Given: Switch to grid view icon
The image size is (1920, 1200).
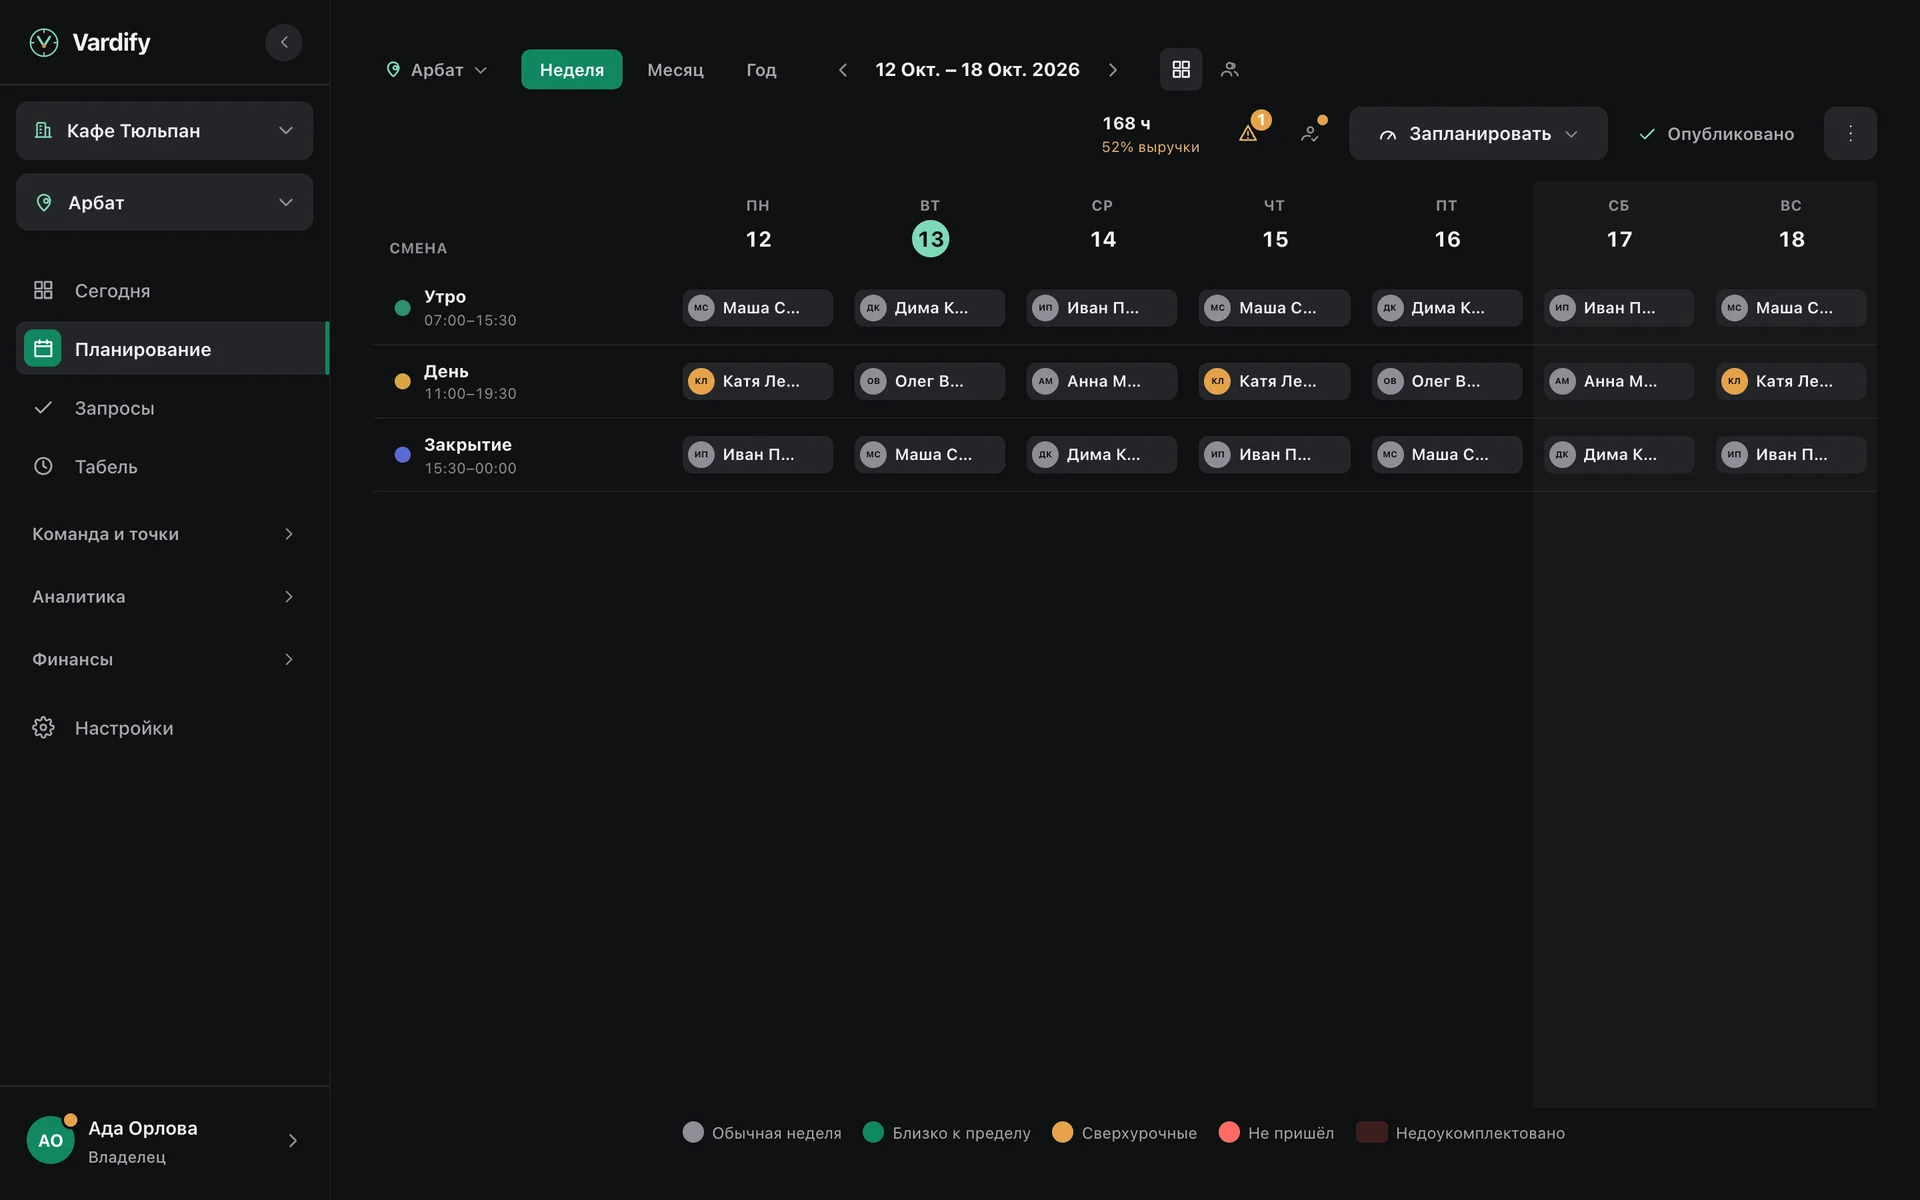Looking at the screenshot, I should pos(1181,70).
